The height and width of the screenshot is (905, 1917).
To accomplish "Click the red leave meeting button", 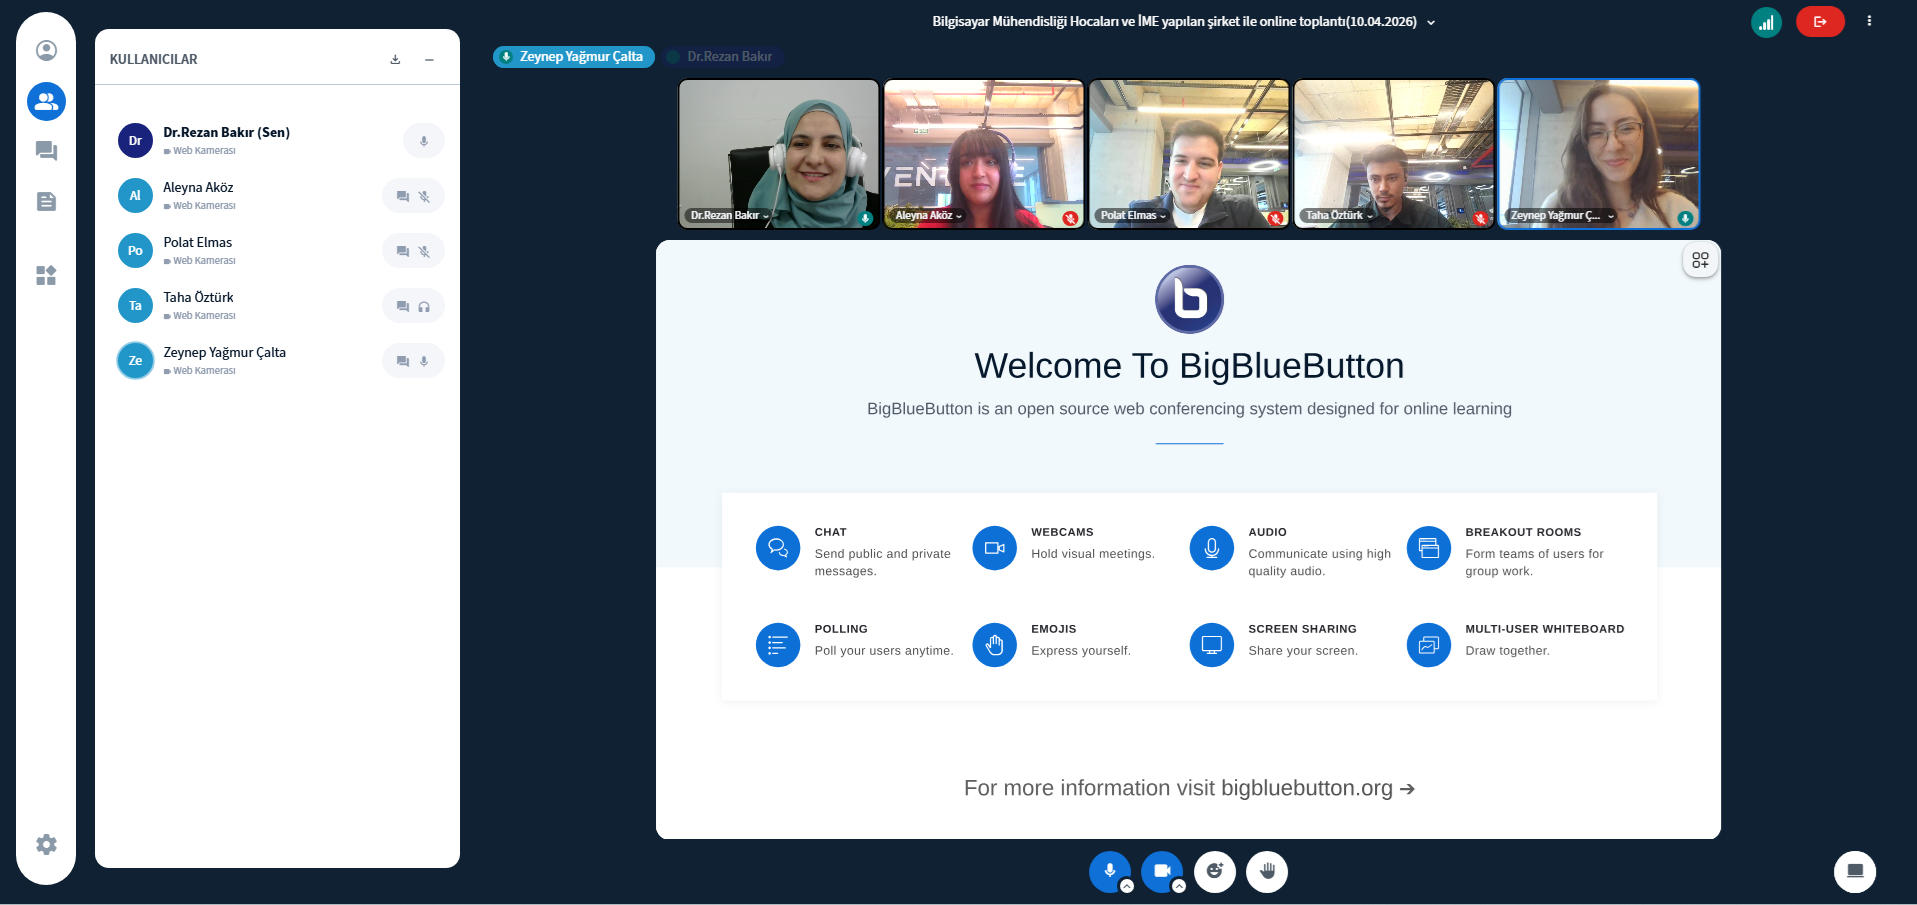I will click(1819, 22).
